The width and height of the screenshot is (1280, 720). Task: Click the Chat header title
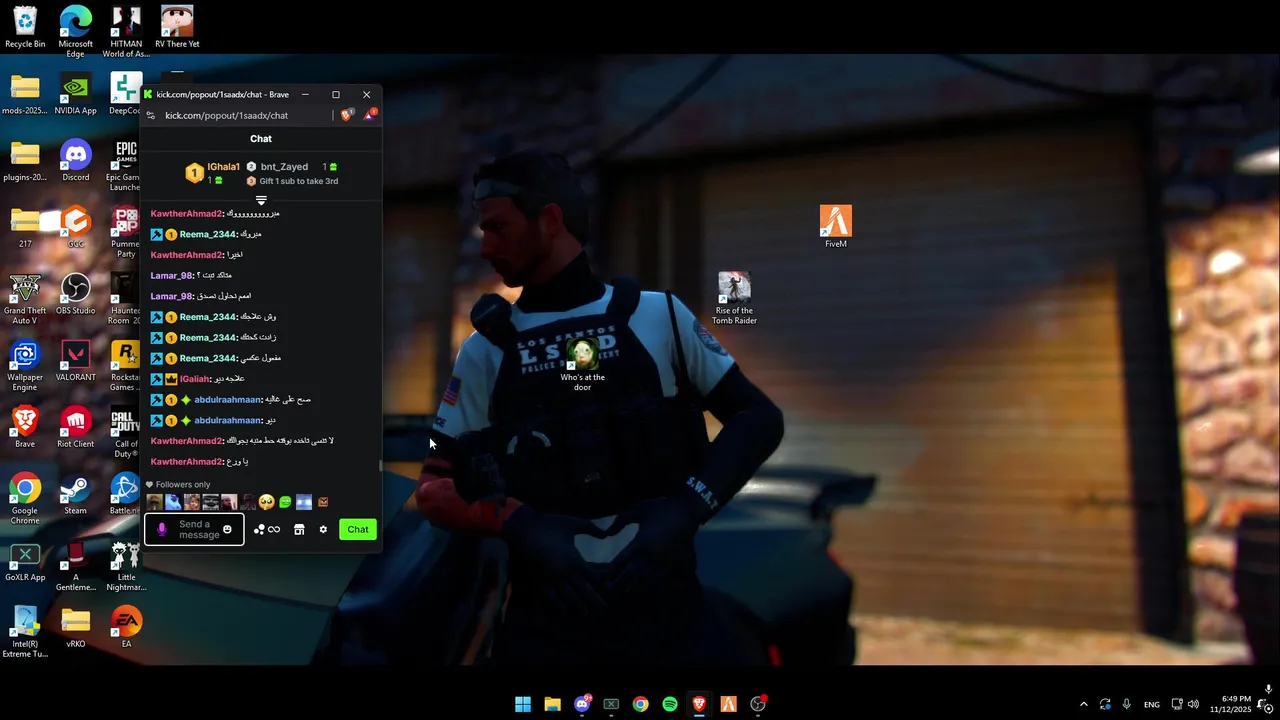[261, 139]
